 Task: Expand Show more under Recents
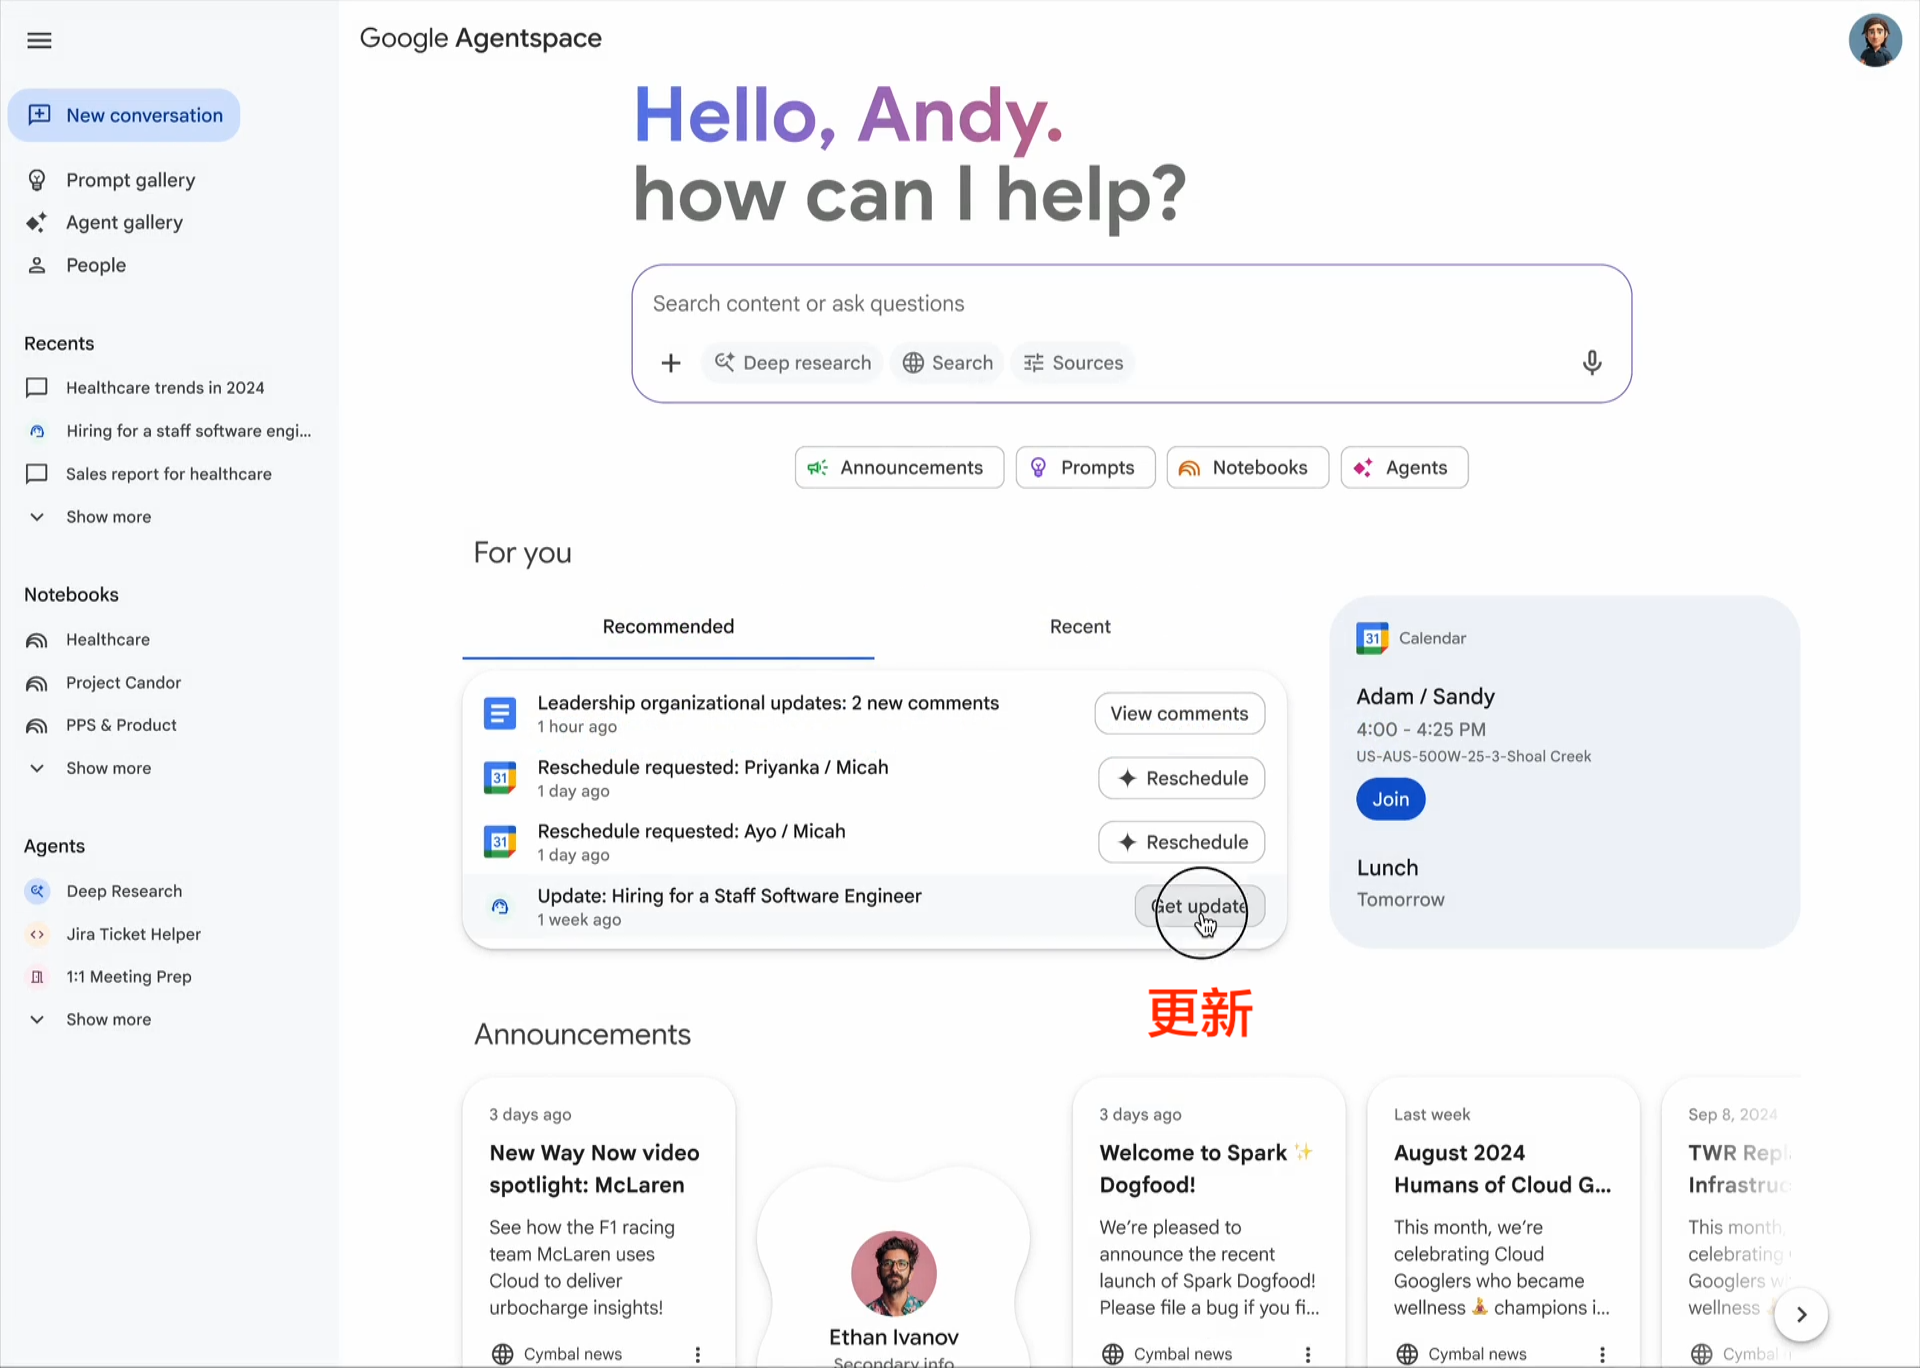[108, 517]
